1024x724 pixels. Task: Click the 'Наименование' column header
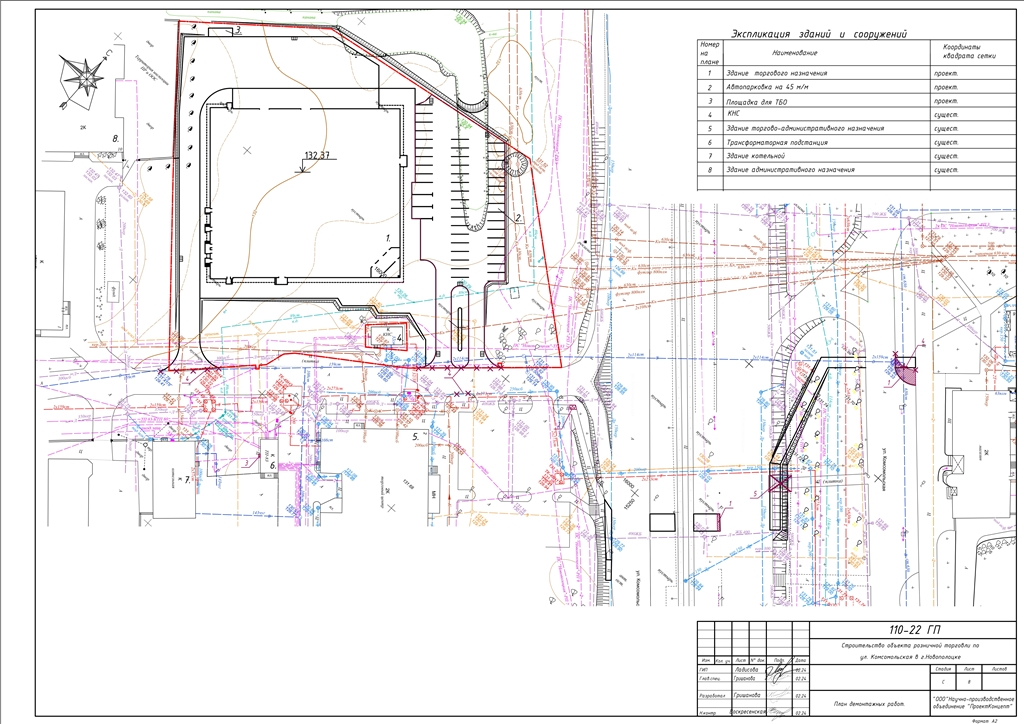click(x=795, y=52)
